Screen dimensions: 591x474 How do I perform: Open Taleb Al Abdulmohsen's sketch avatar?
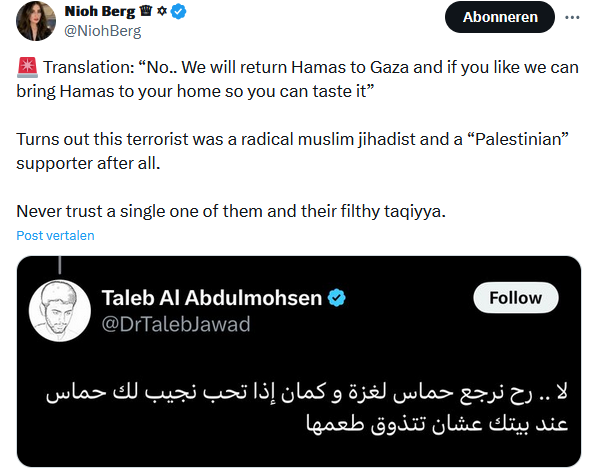(x=60, y=311)
